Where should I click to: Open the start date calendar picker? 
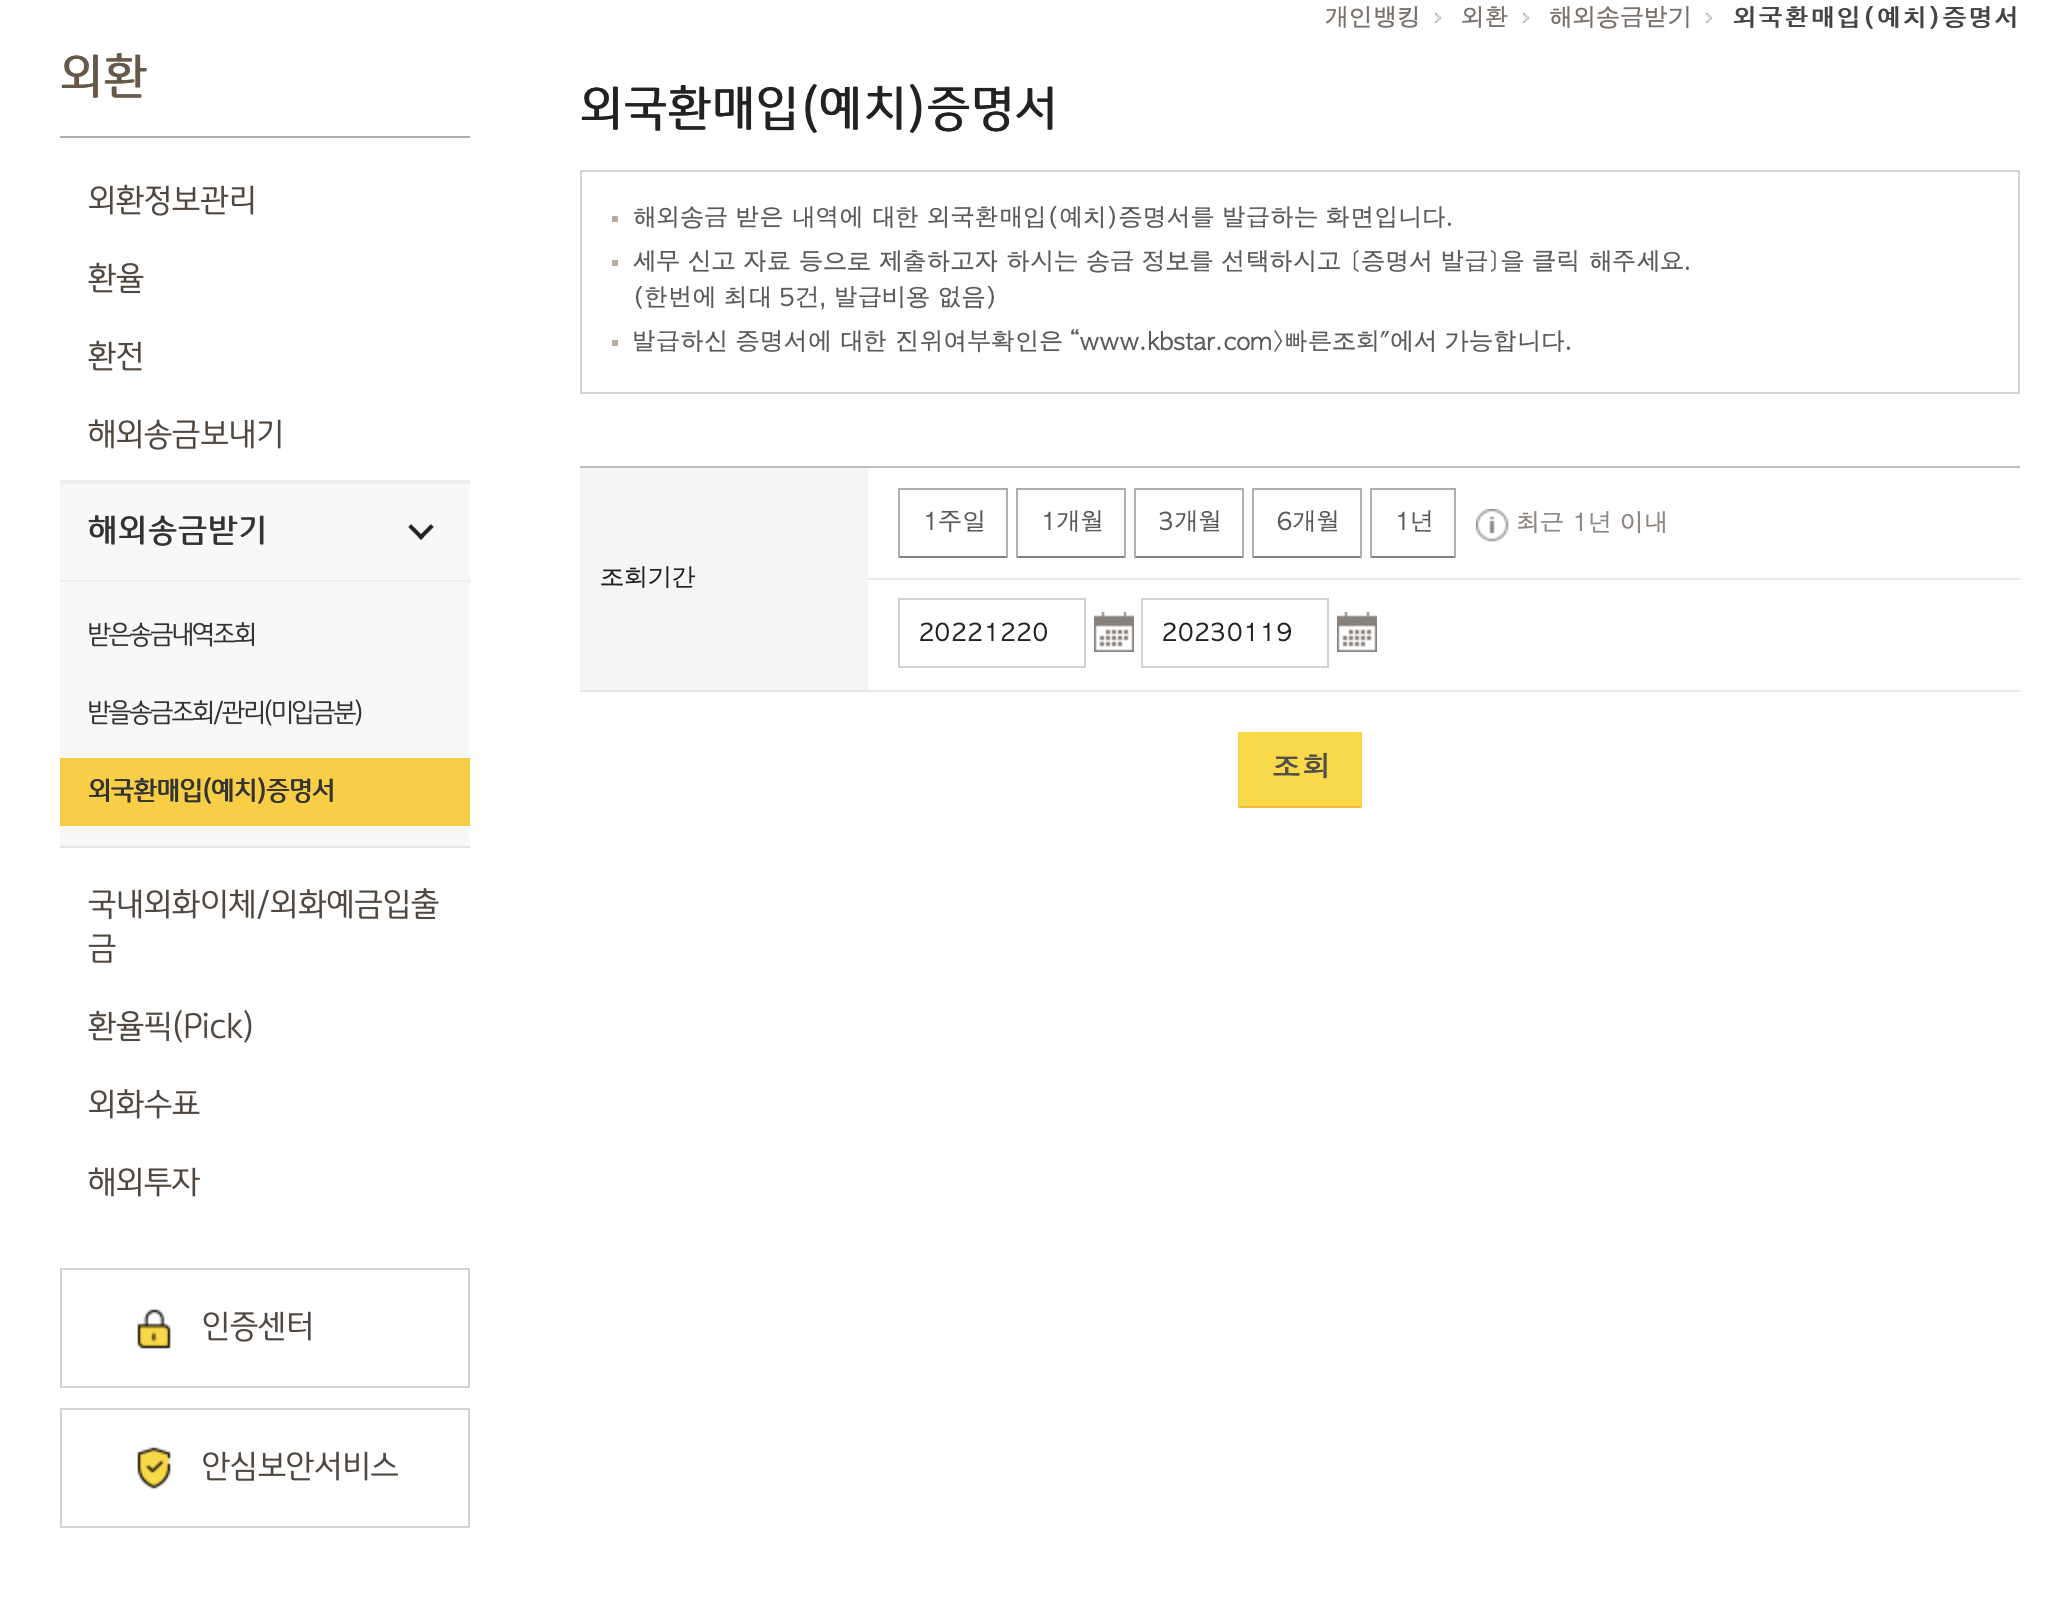pyautogui.click(x=1113, y=633)
